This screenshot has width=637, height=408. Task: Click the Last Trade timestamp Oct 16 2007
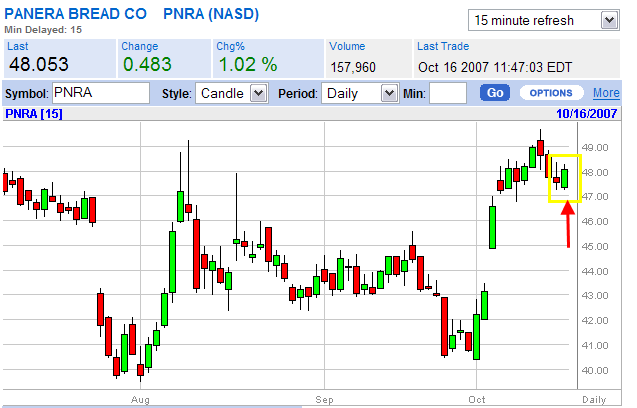pyautogui.click(x=495, y=67)
